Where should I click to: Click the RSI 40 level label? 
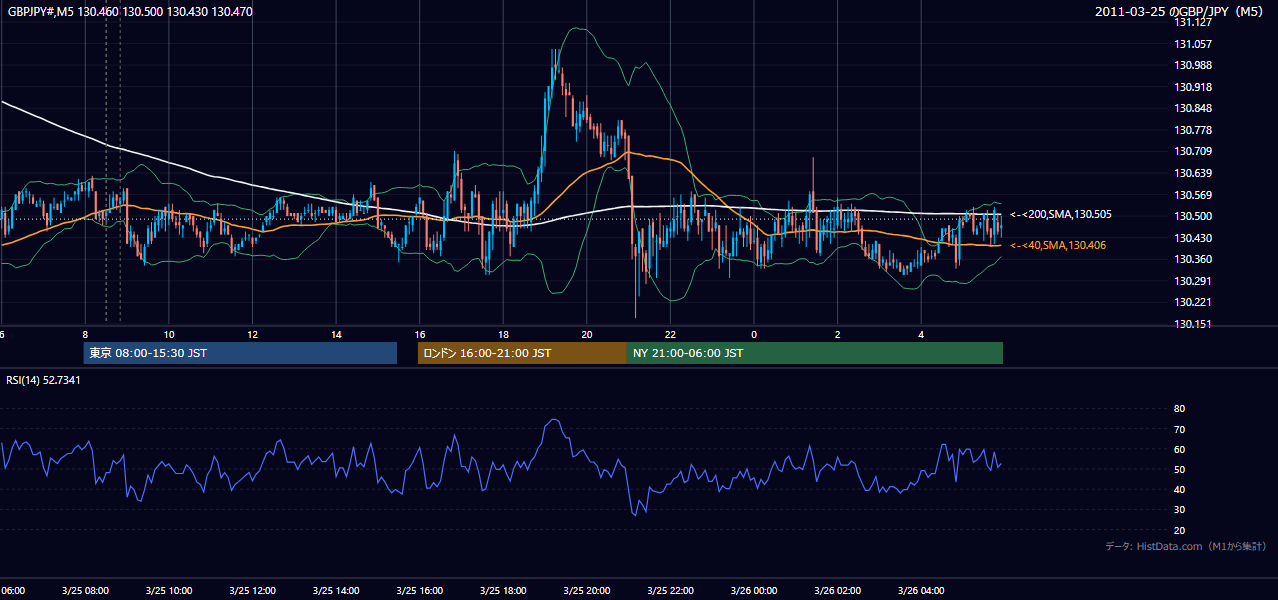click(1179, 489)
